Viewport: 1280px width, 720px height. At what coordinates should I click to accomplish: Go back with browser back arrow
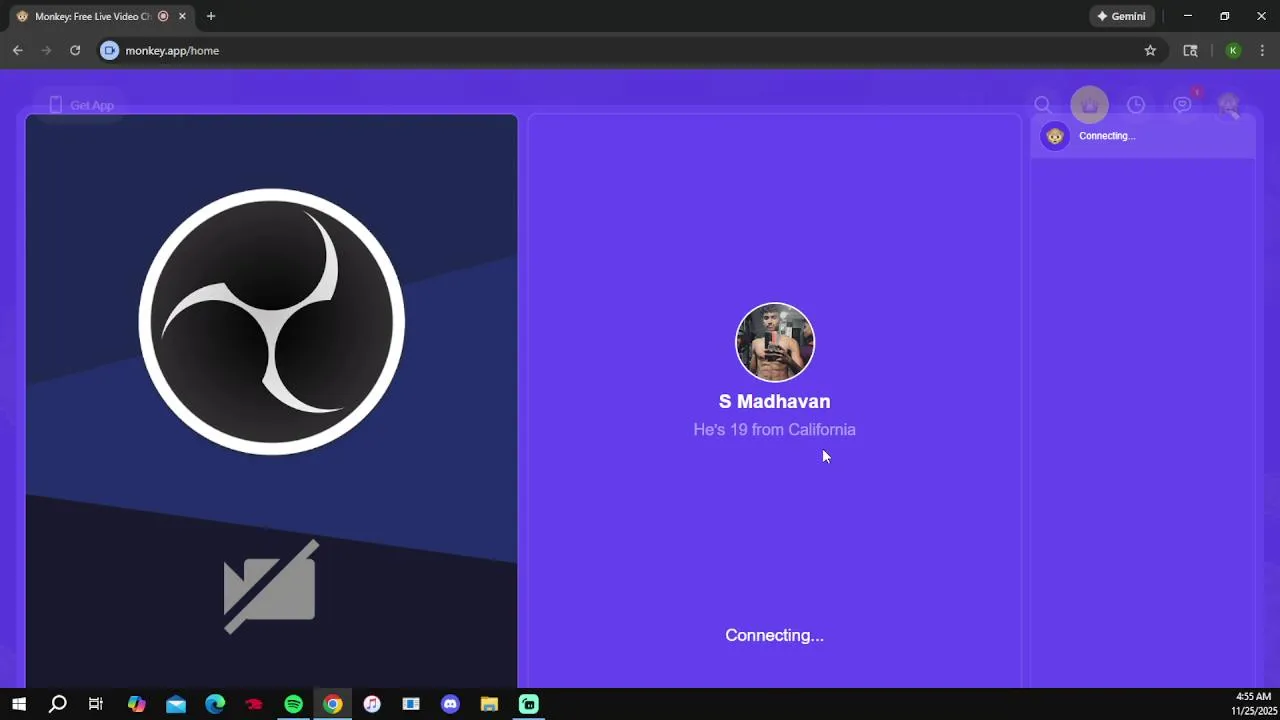pos(17,50)
